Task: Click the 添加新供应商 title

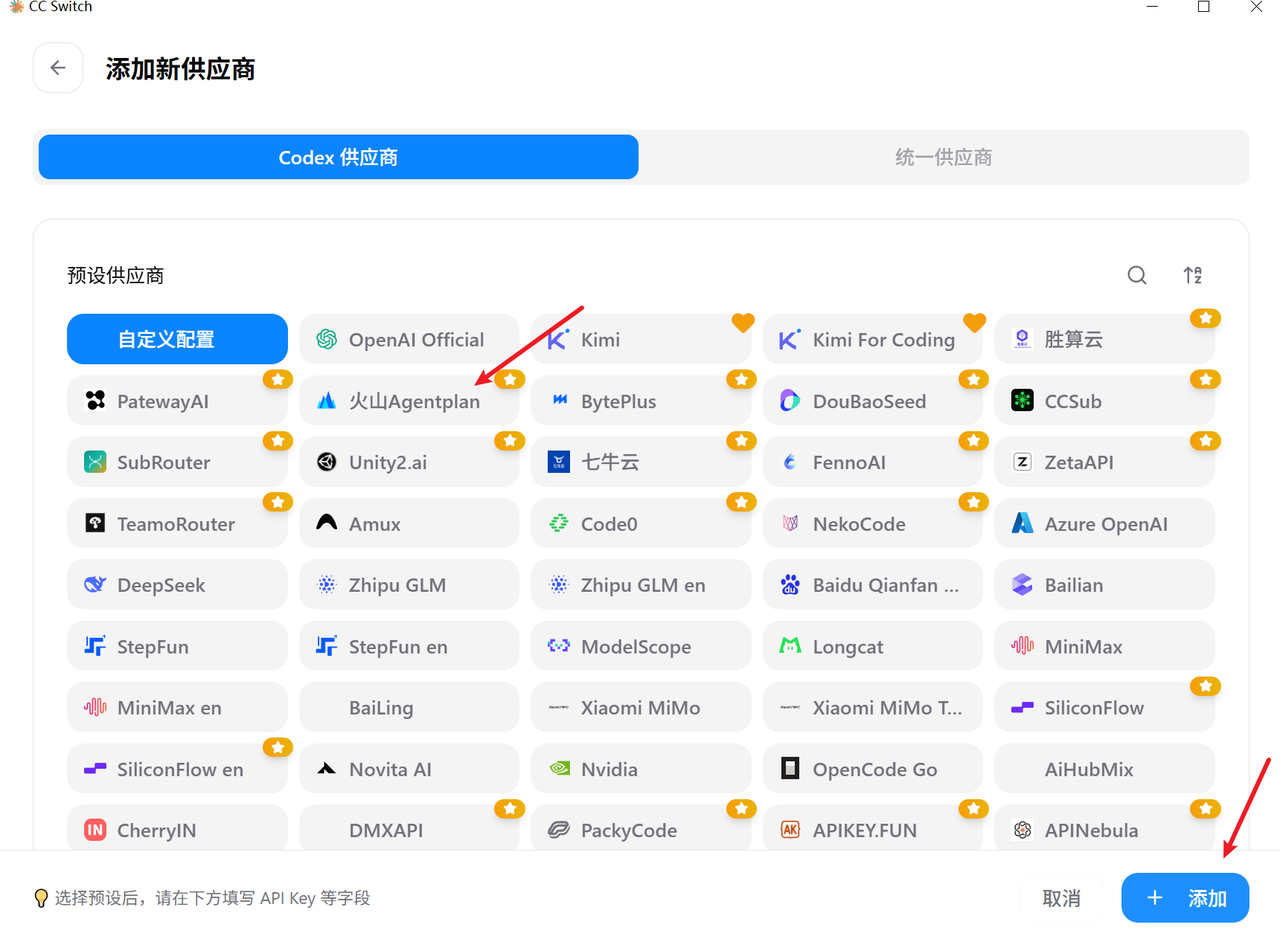Action: (181, 69)
